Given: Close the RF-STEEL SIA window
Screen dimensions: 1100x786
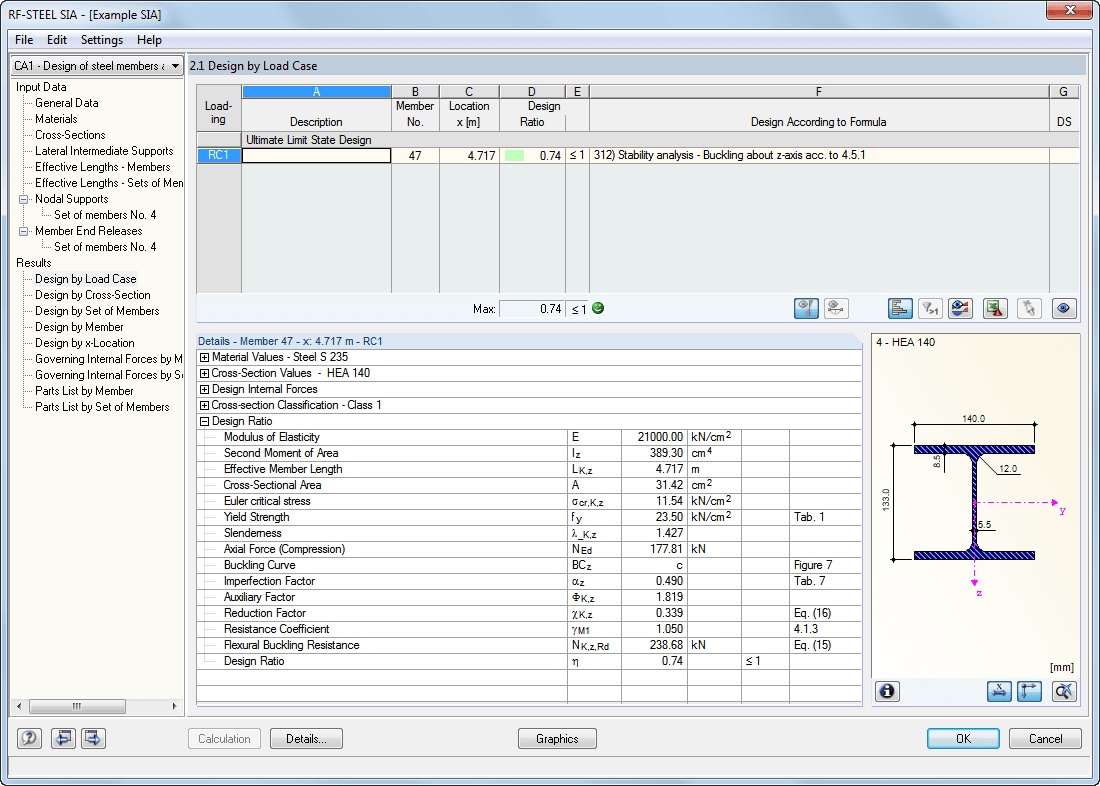Looking at the screenshot, I should (1069, 11).
